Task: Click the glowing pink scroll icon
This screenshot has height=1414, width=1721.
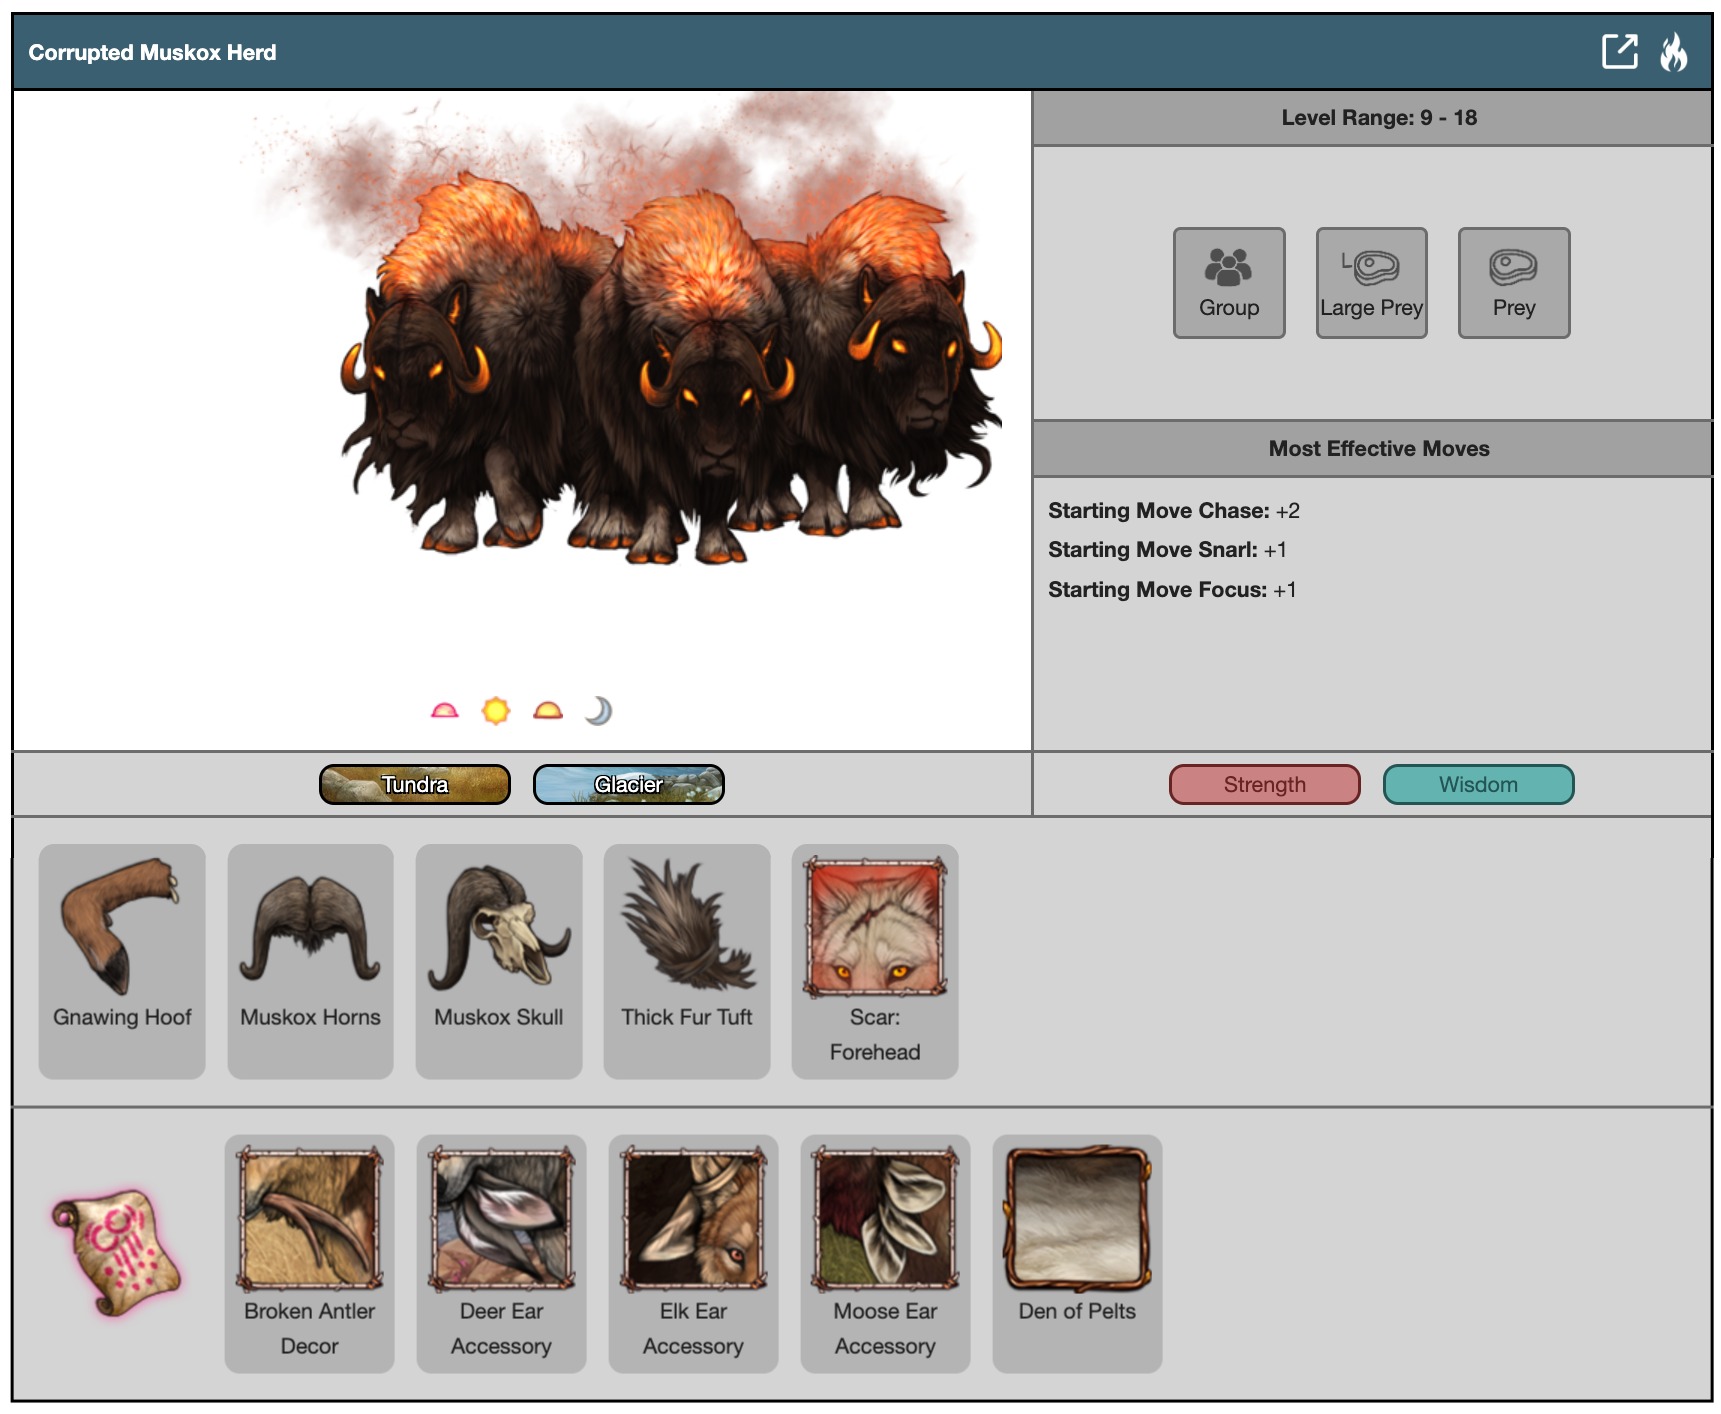Action: [x=117, y=1251]
